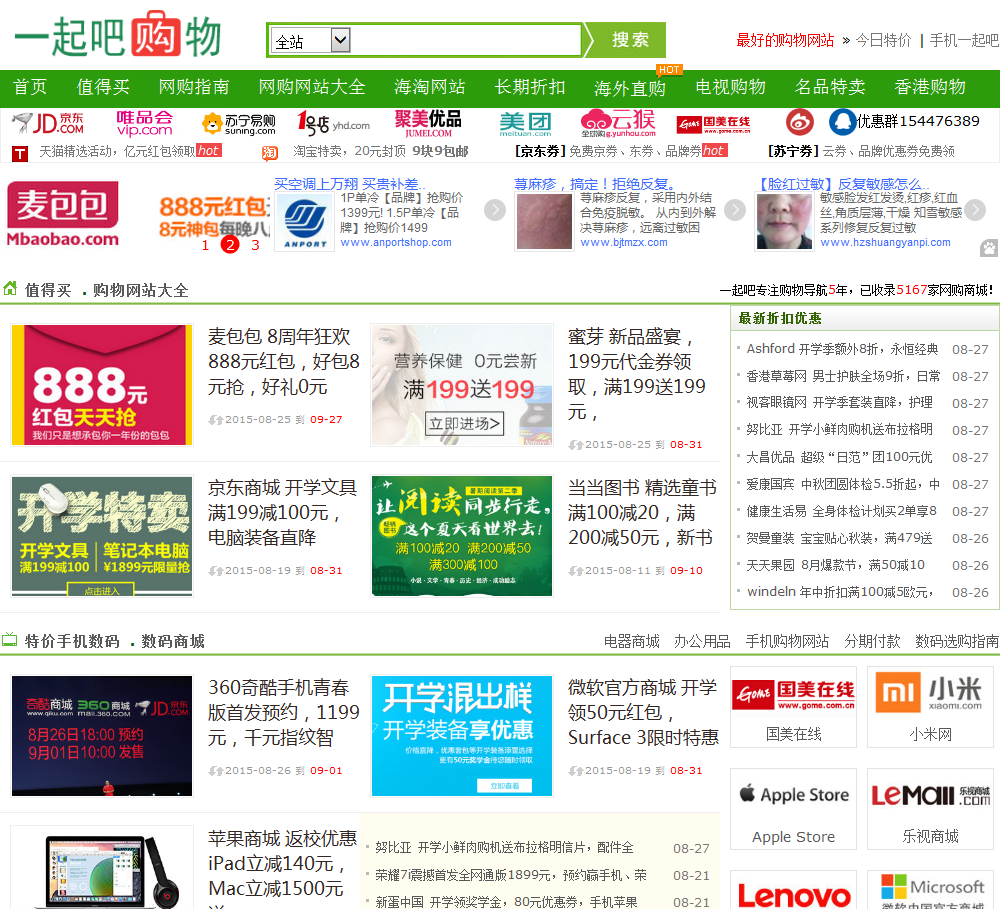The height and width of the screenshot is (909, 1000).
Task: Open the 海淘网站 navigation item
Action: point(430,87)
